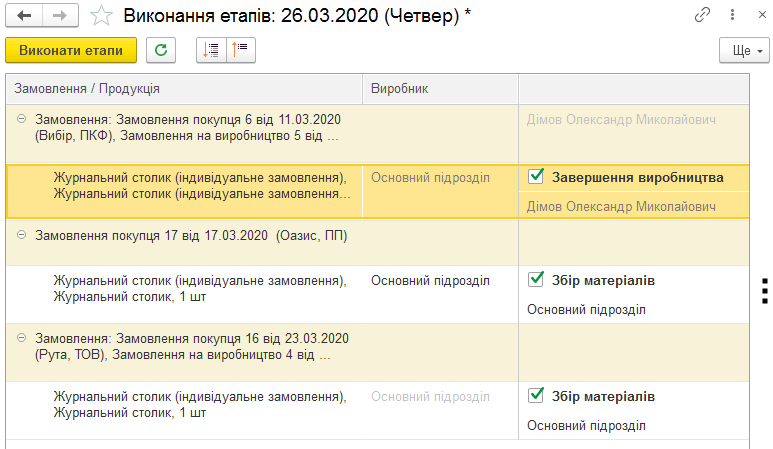This screenshot has width=773, height=449.
Task: Collapse the Замовлення покупця 6 group
Action: [x=21, y=119]
